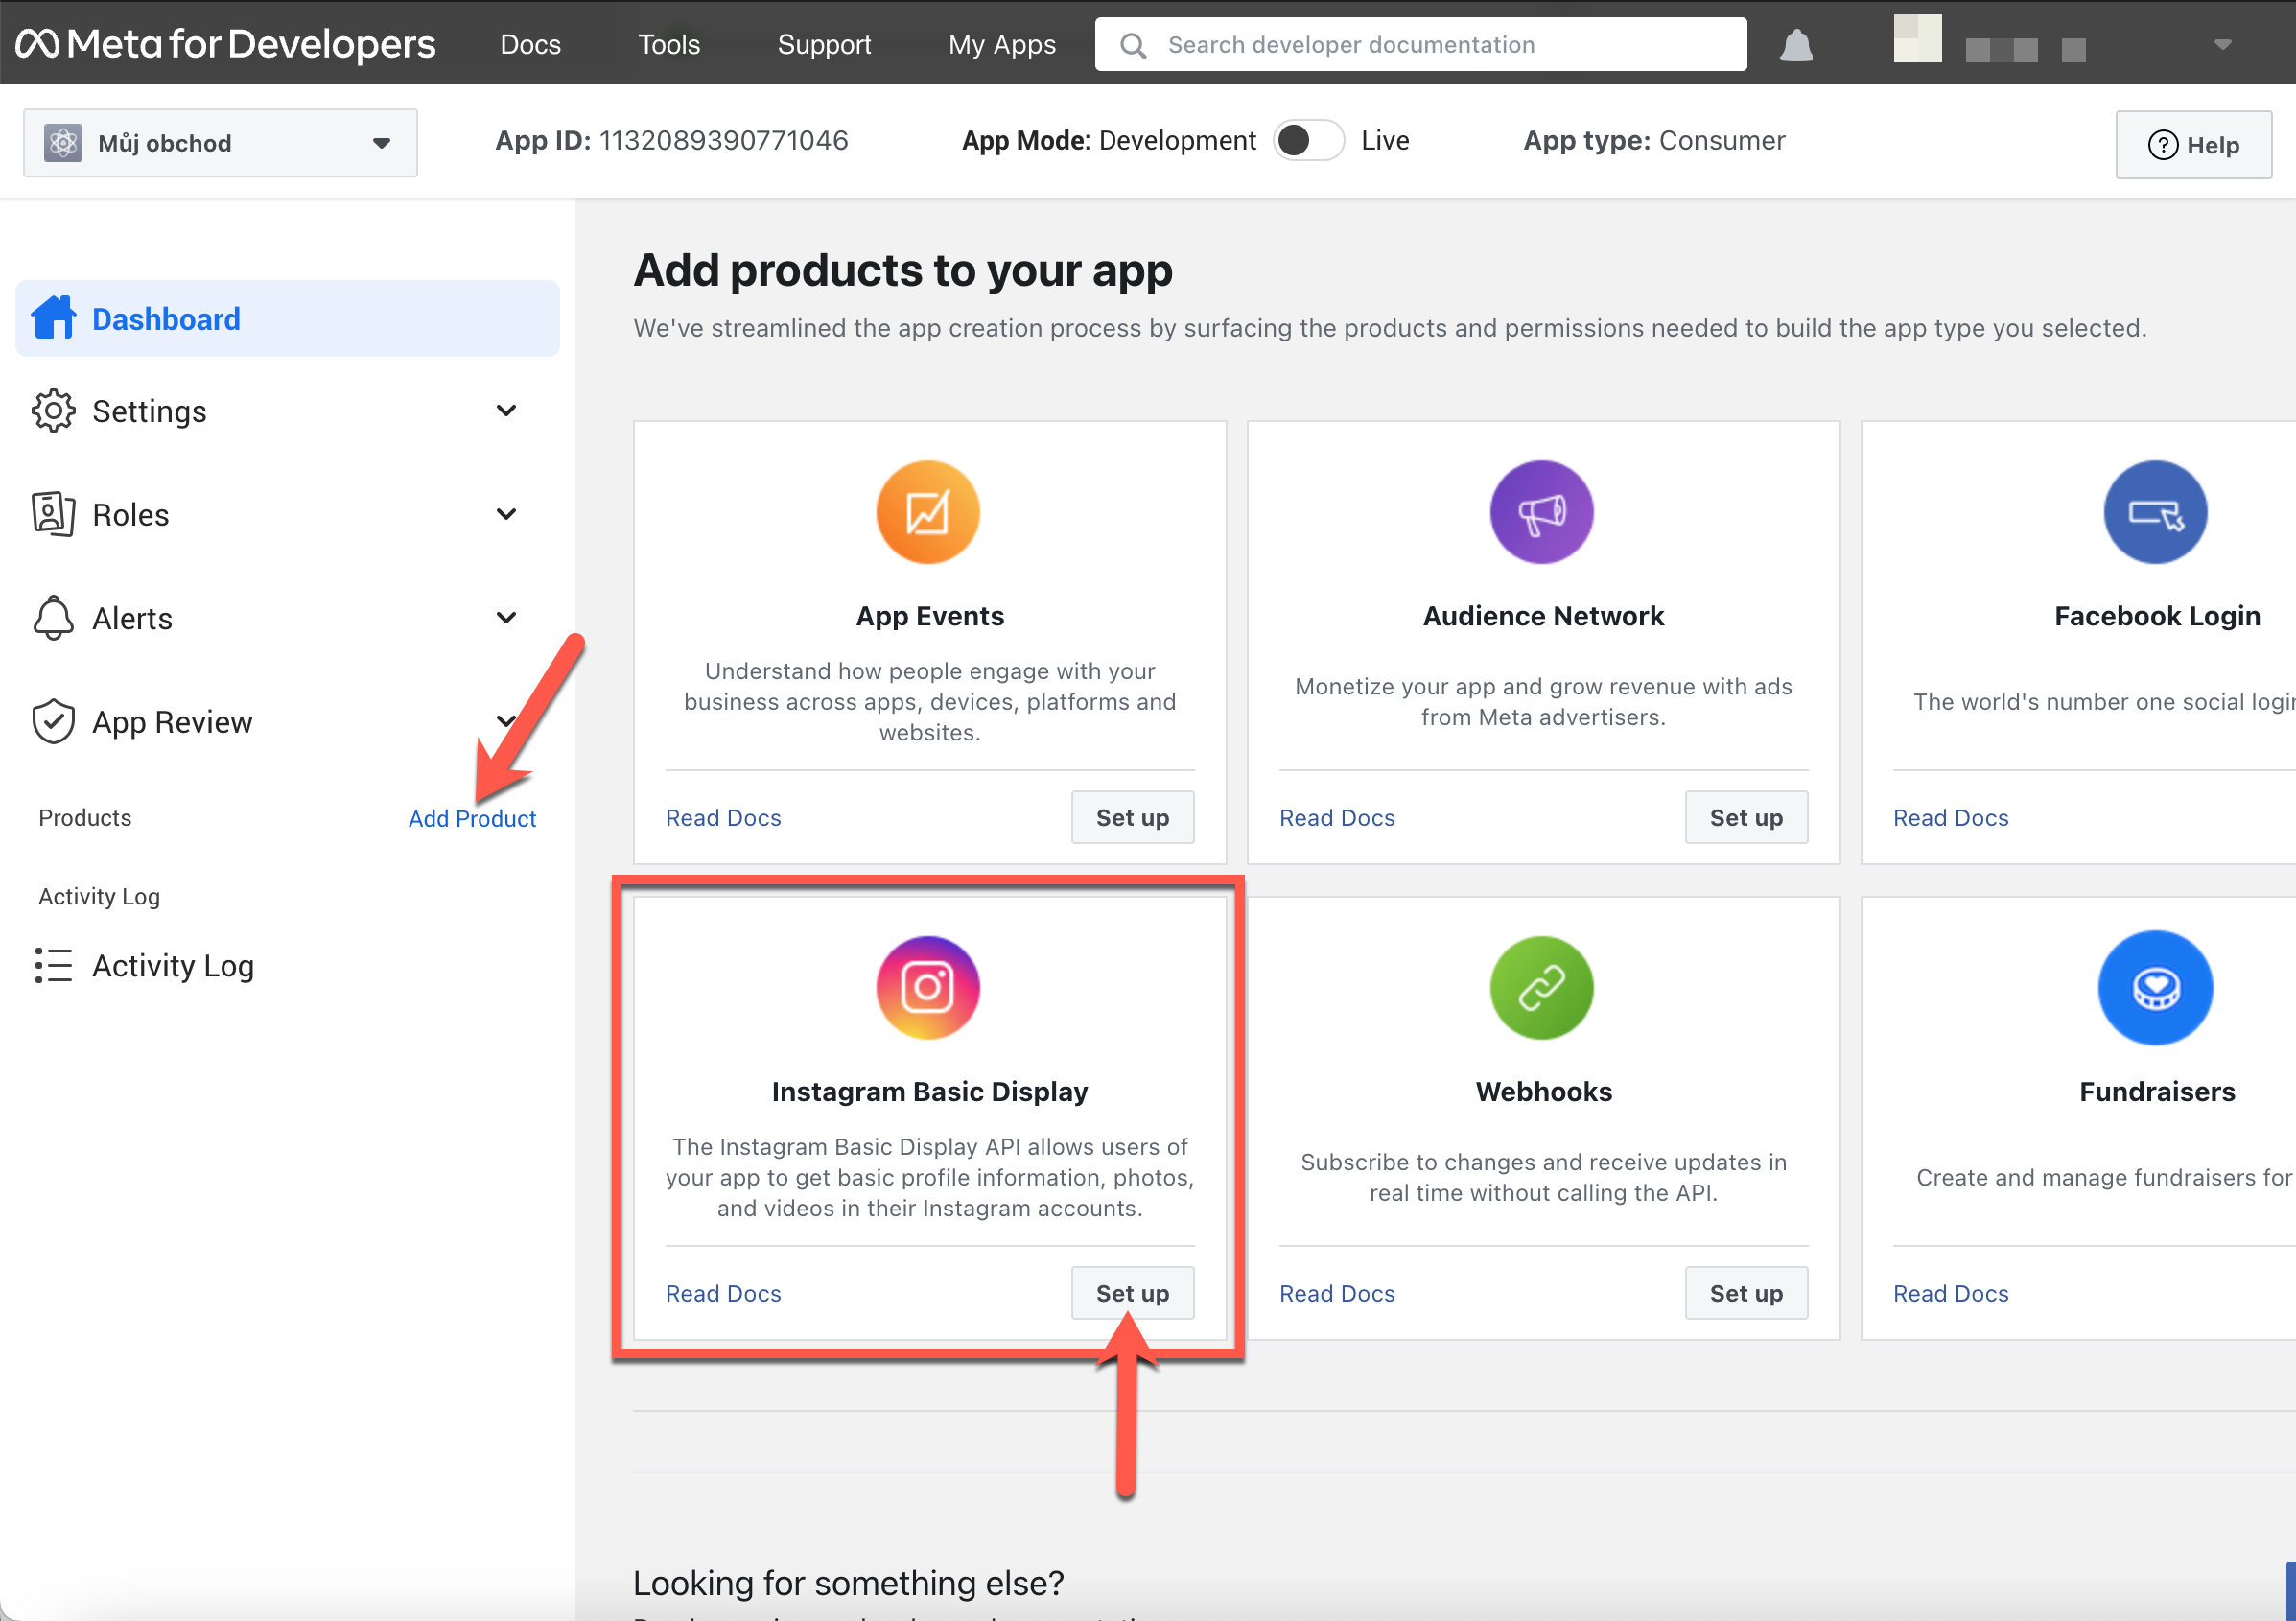Click the Activity Log list icon

(x=53, y=966)
